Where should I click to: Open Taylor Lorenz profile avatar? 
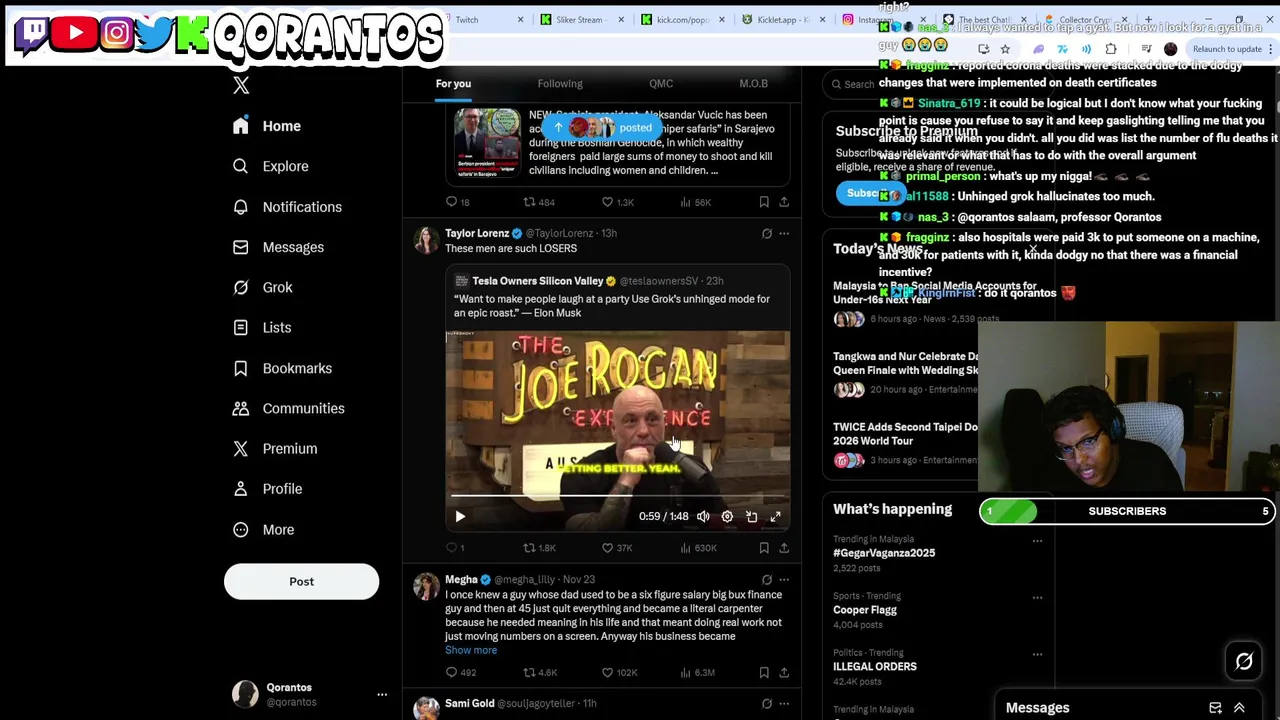click(426, 240)
